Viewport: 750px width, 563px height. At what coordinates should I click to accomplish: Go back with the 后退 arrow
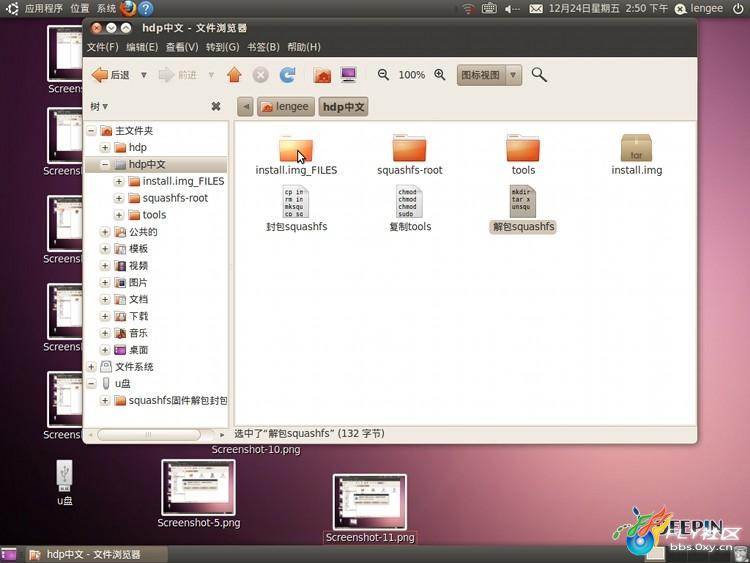110,75
